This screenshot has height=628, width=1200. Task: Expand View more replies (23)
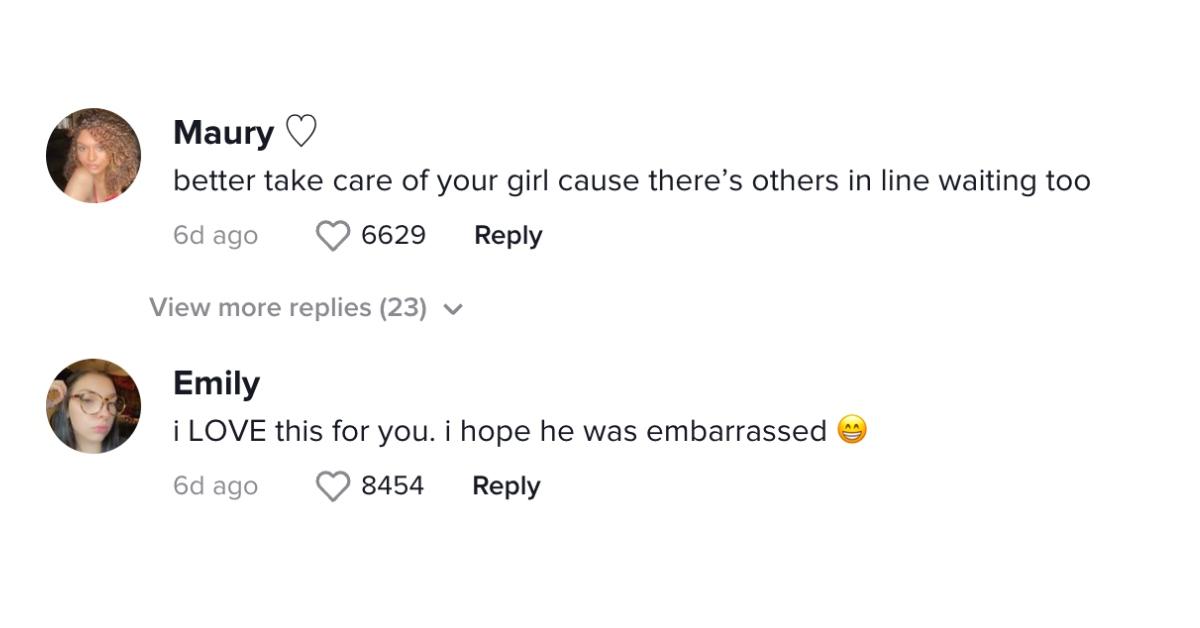[x=288, y=307]
